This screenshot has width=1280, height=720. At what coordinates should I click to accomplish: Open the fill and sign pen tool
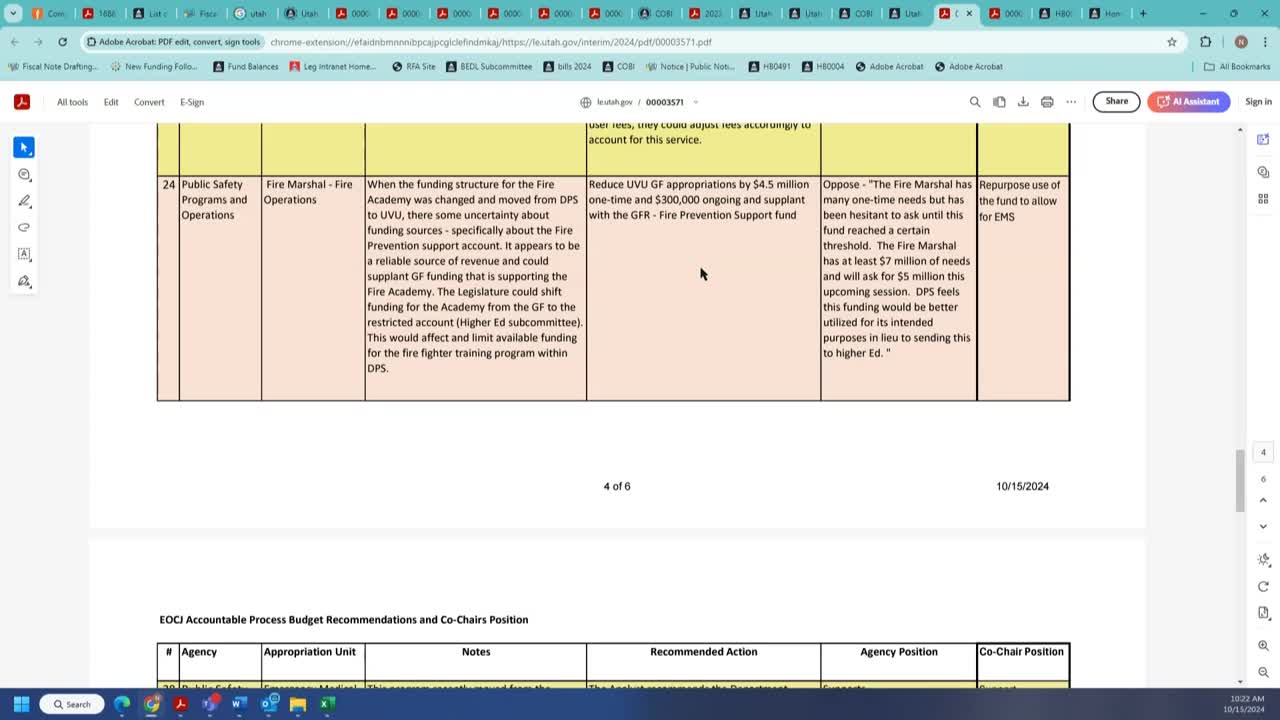24,281
